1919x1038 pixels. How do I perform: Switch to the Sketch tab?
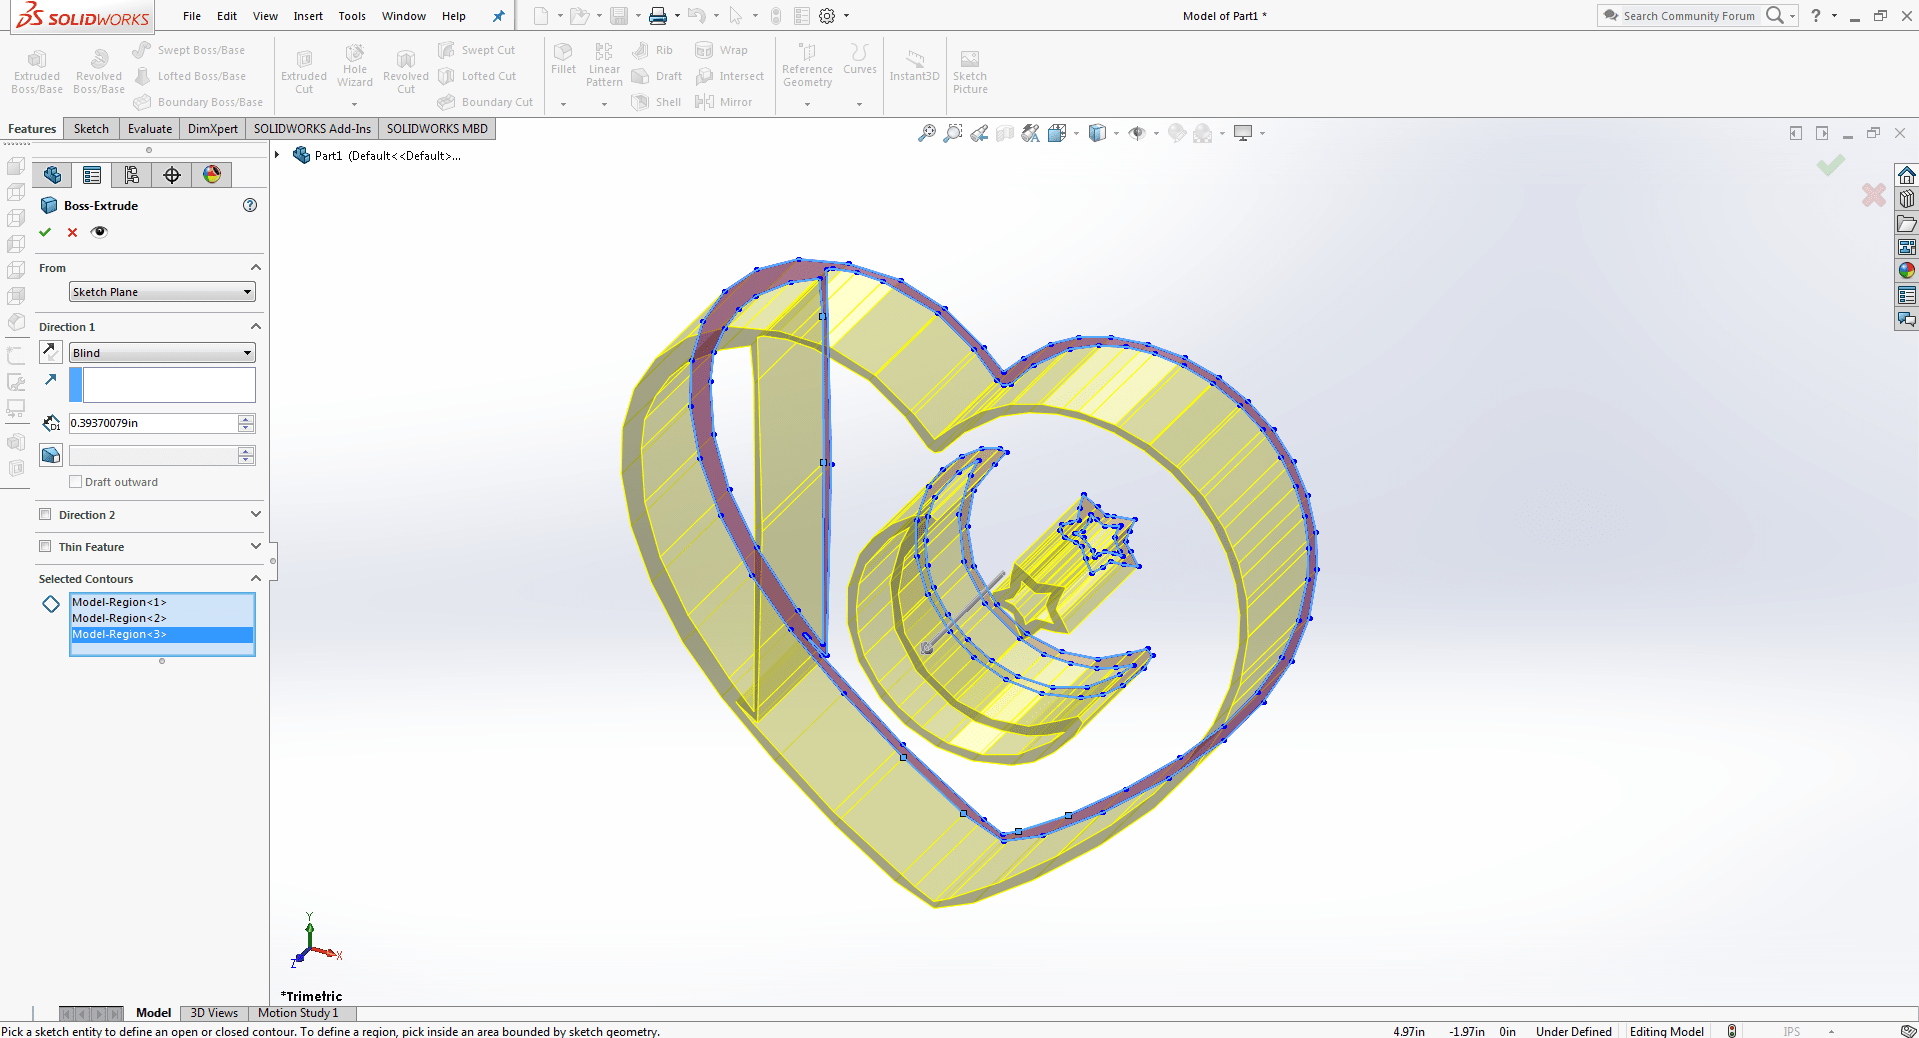(x=91, y=129)
